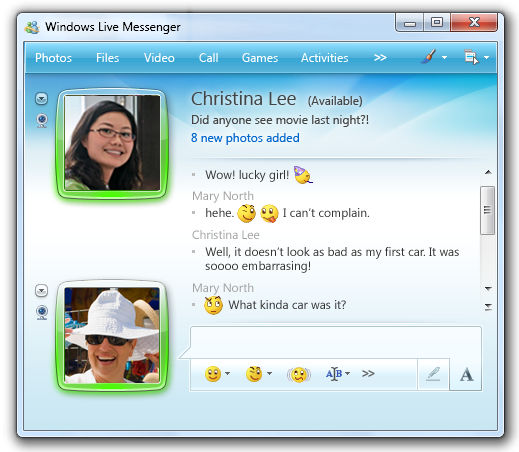This screenshot has width=519, height=452.
Task: Send a nudge with the shaking face icon
Action: 299,375
